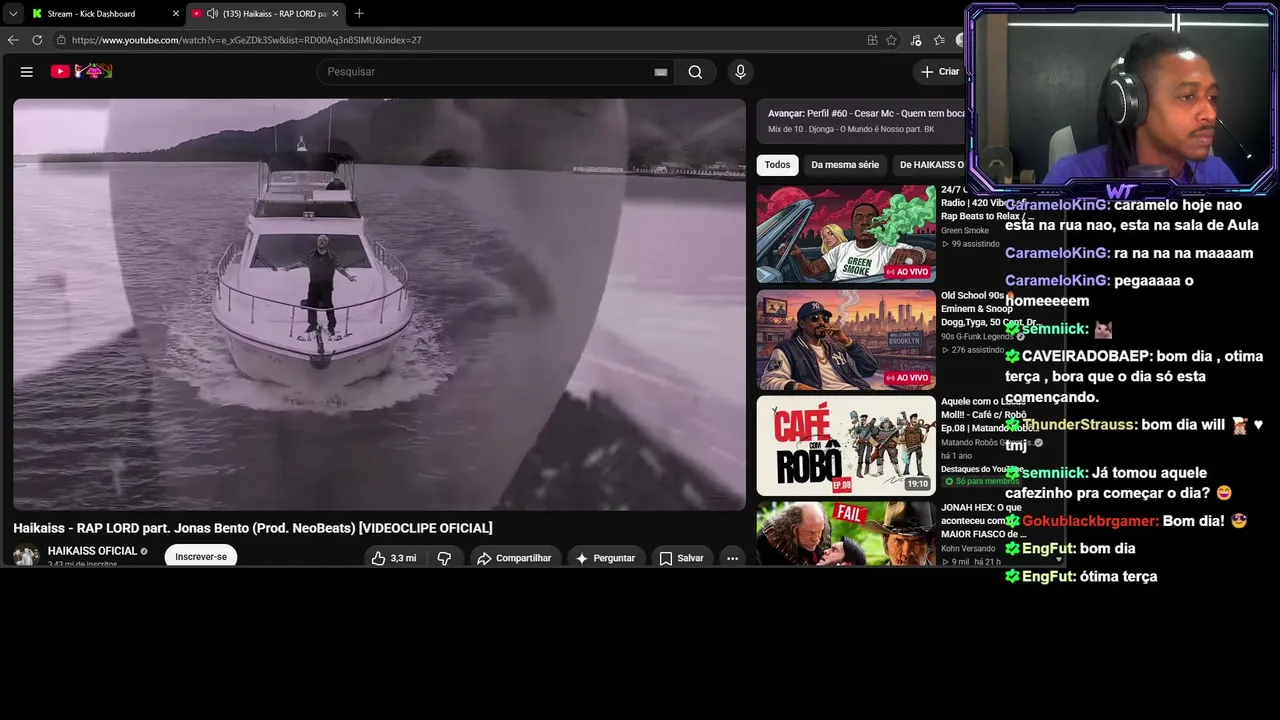Click the 'Perguntar' button

[x=605, y=558]
